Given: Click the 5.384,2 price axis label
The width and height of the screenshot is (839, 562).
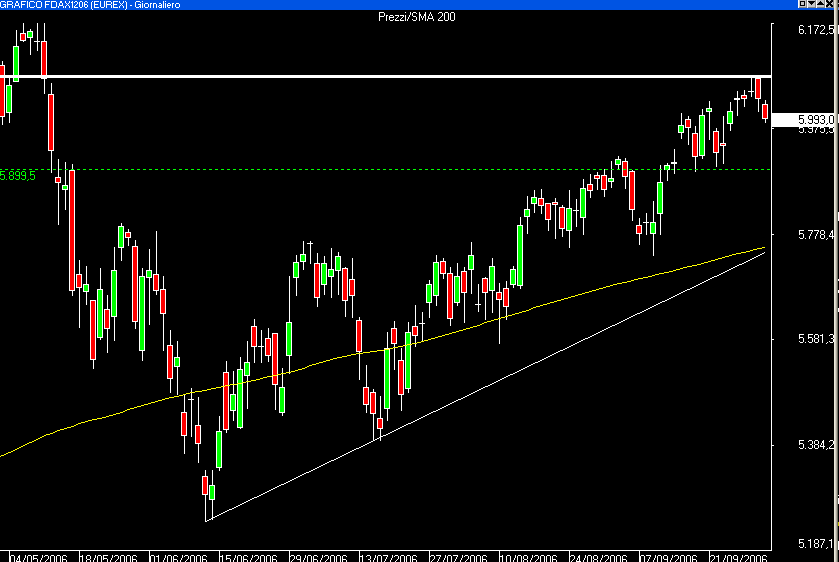Looking at the screenshot, I should click(x=816, y=445).
